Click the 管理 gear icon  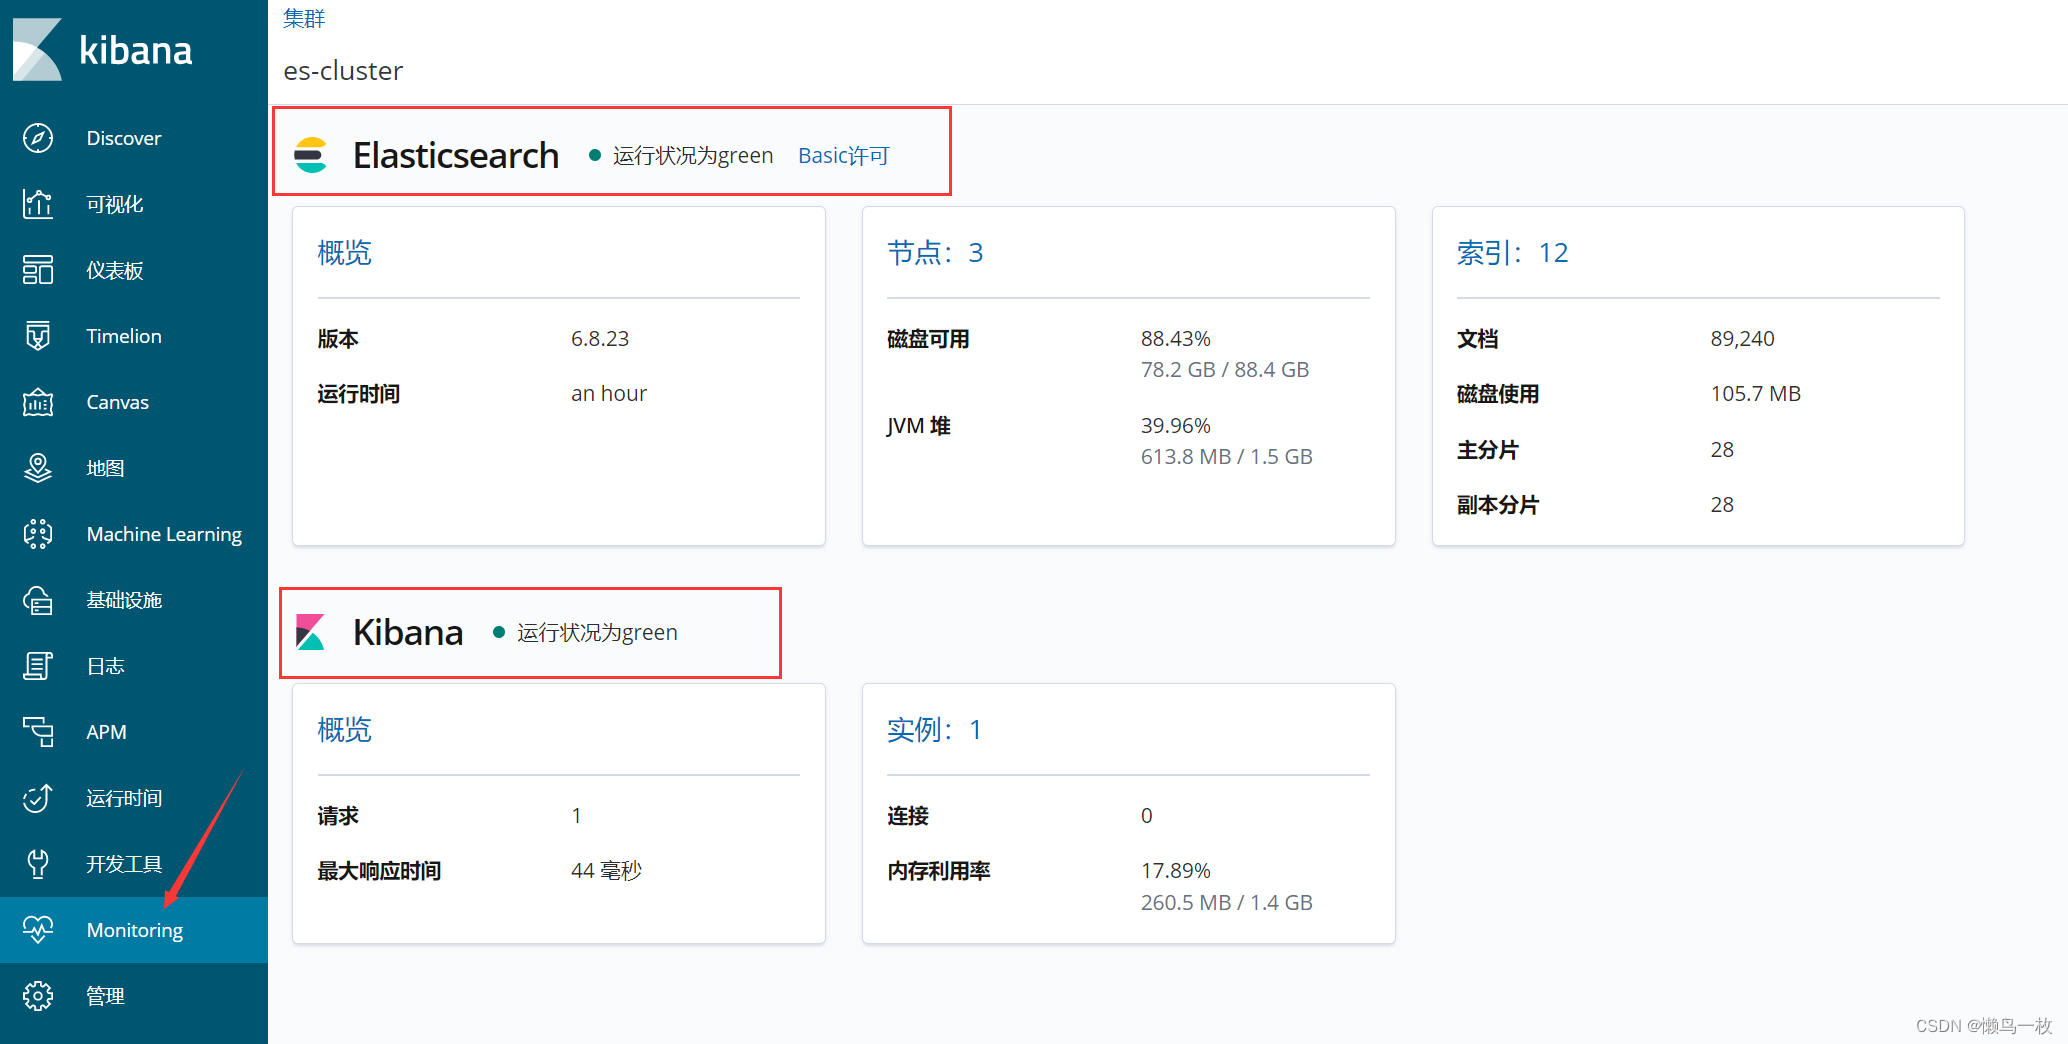[x=38, y=996]
